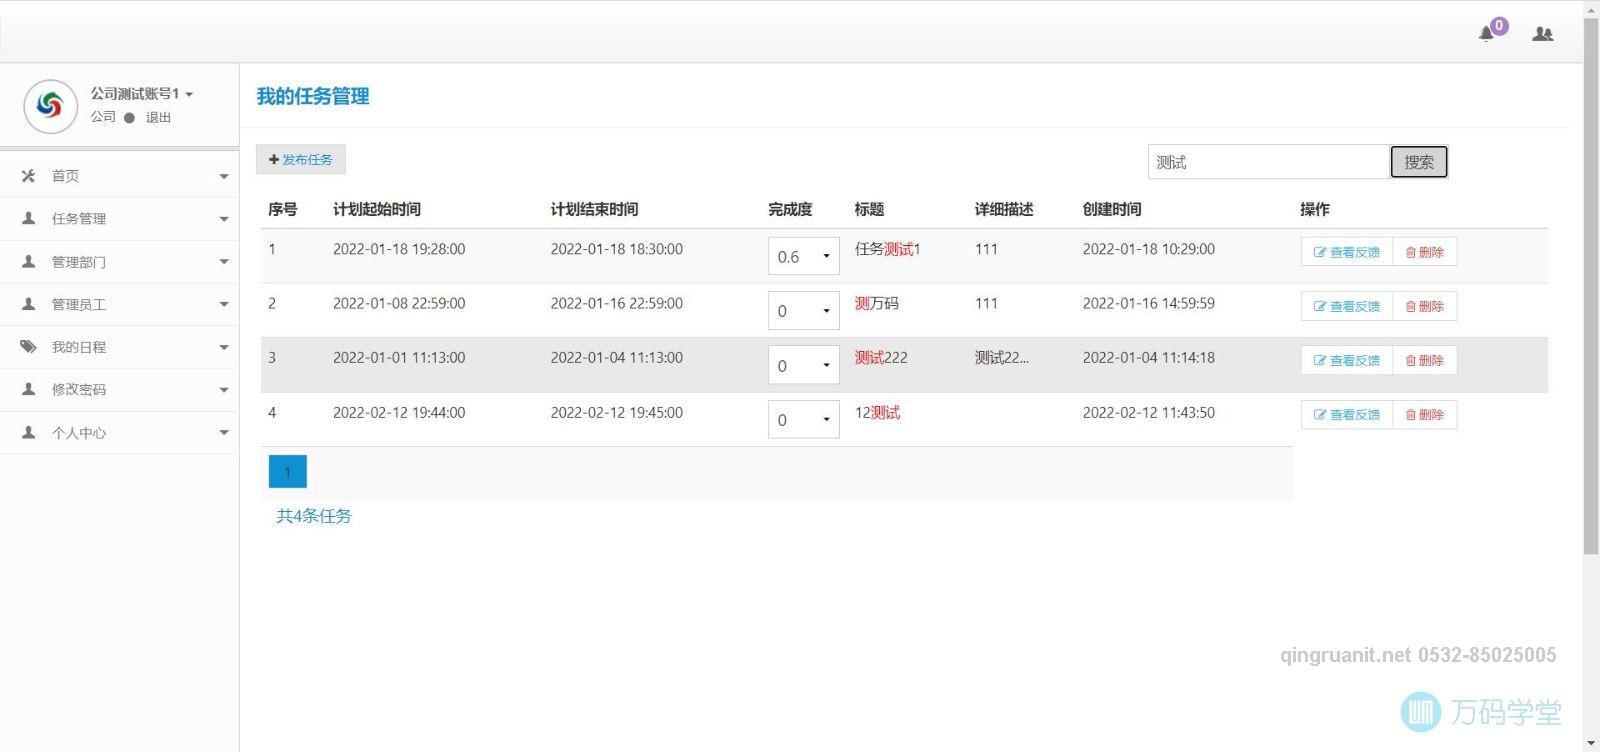The height and width of the screenshot is (752, 1600).
Task: Expand the arrow next to 管理部门
Action: click(x=224, y=262)
